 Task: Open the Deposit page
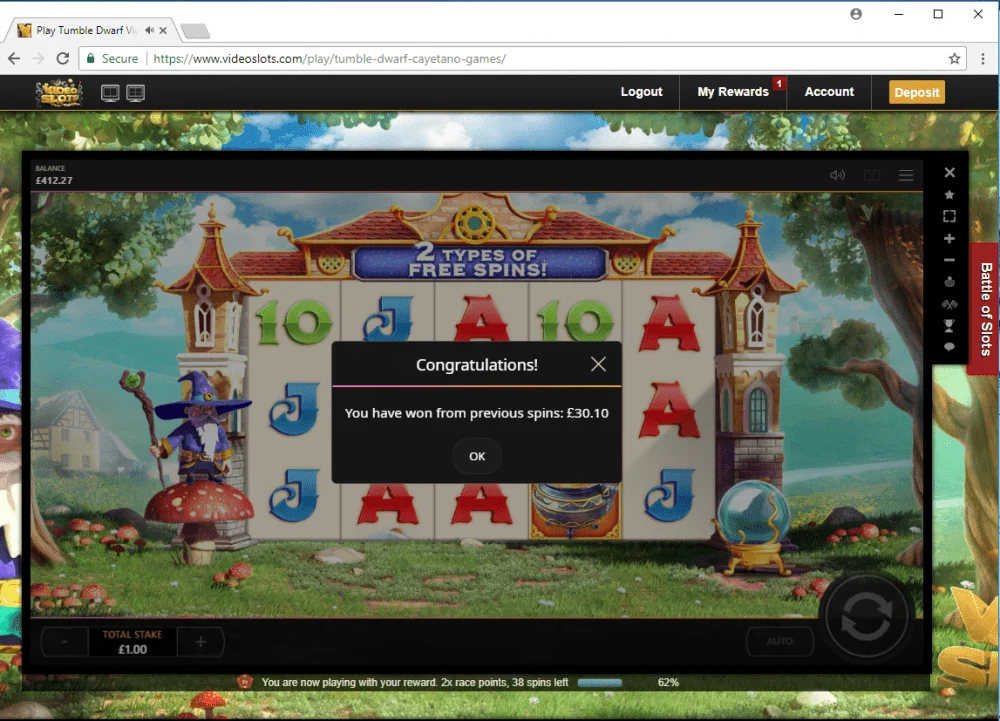(x=916, y=92)
